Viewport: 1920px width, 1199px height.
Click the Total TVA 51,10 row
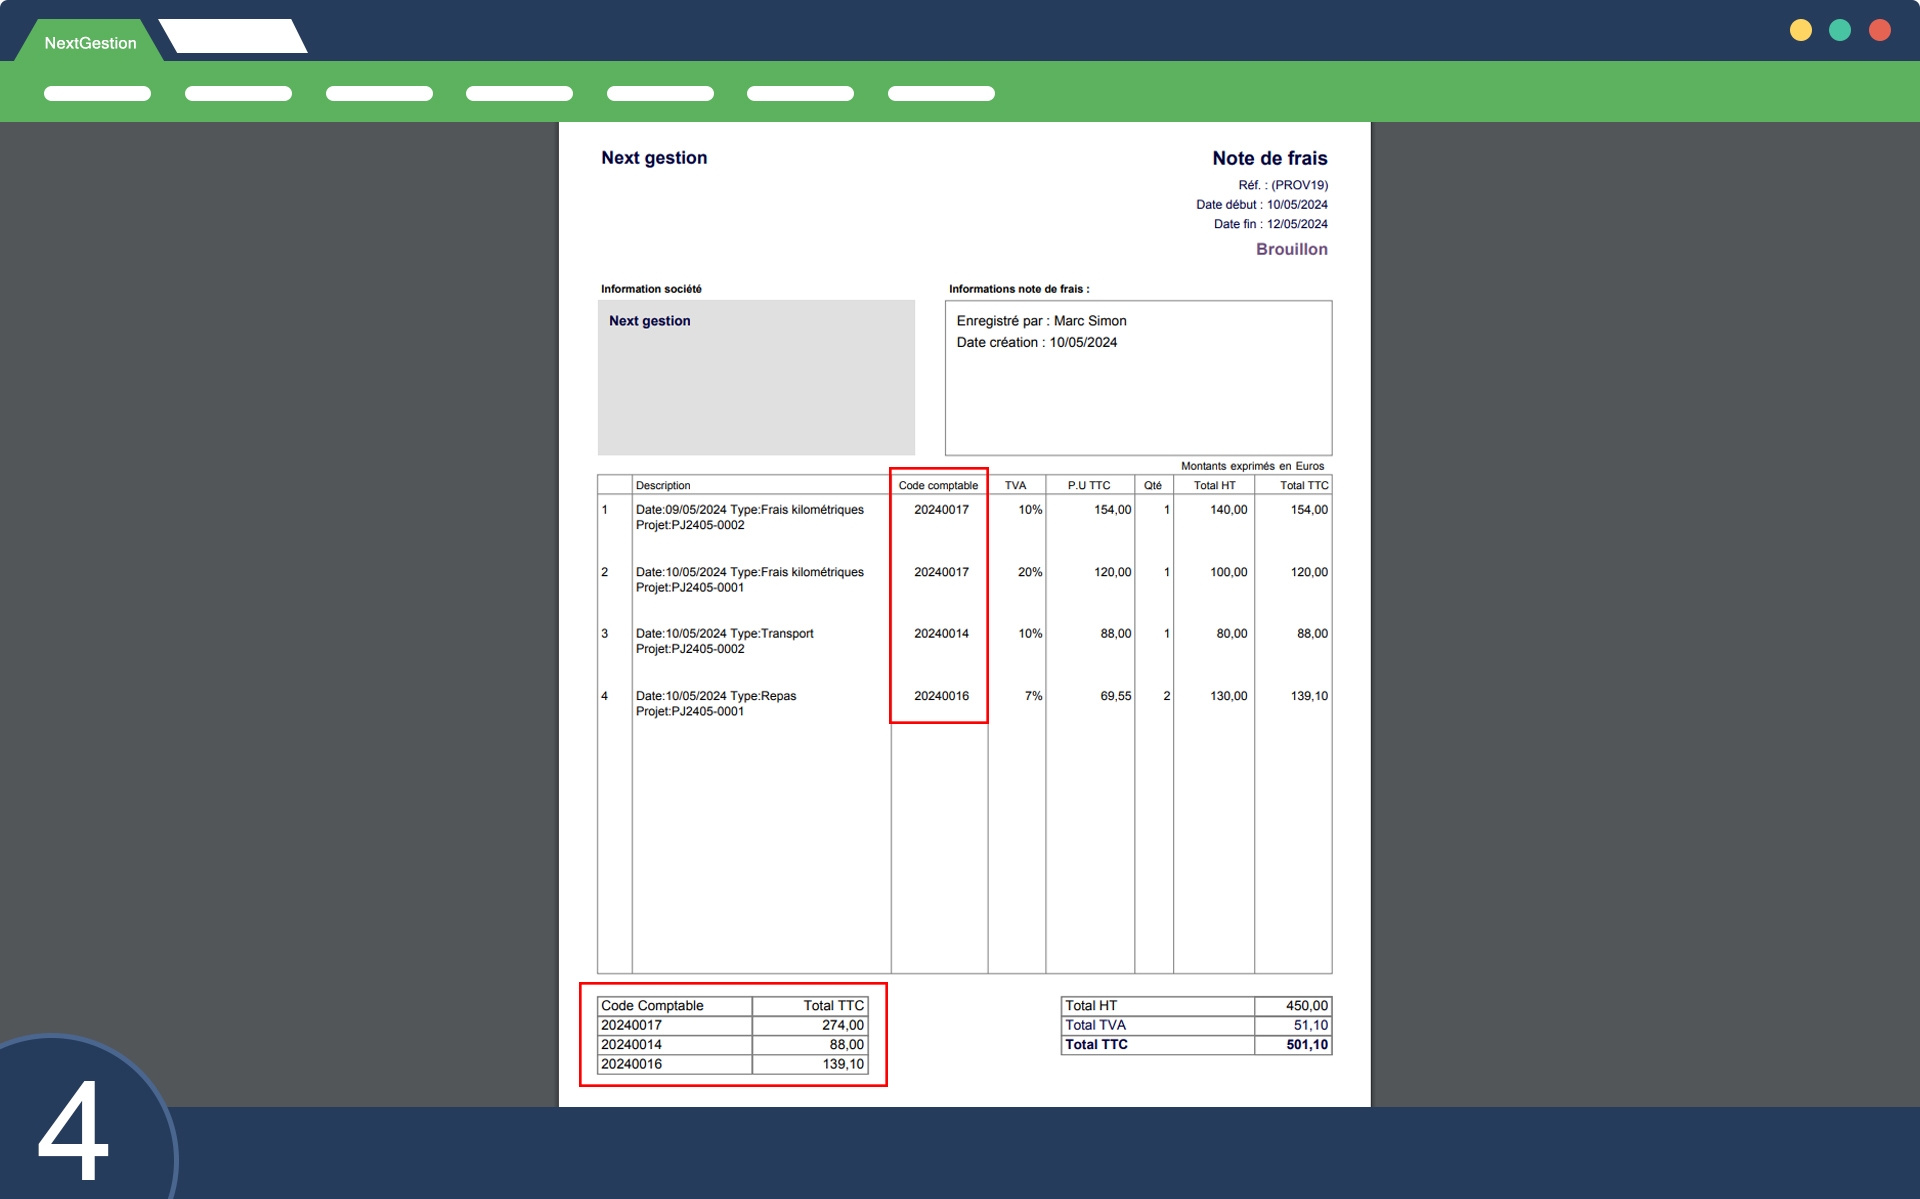click(1195, 1025)
